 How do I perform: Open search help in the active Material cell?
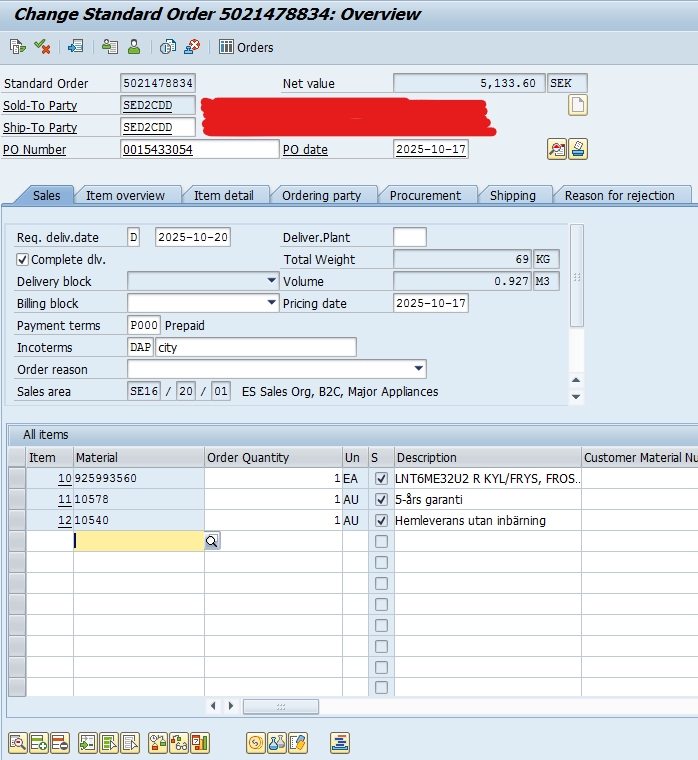(x=212, y=541)
